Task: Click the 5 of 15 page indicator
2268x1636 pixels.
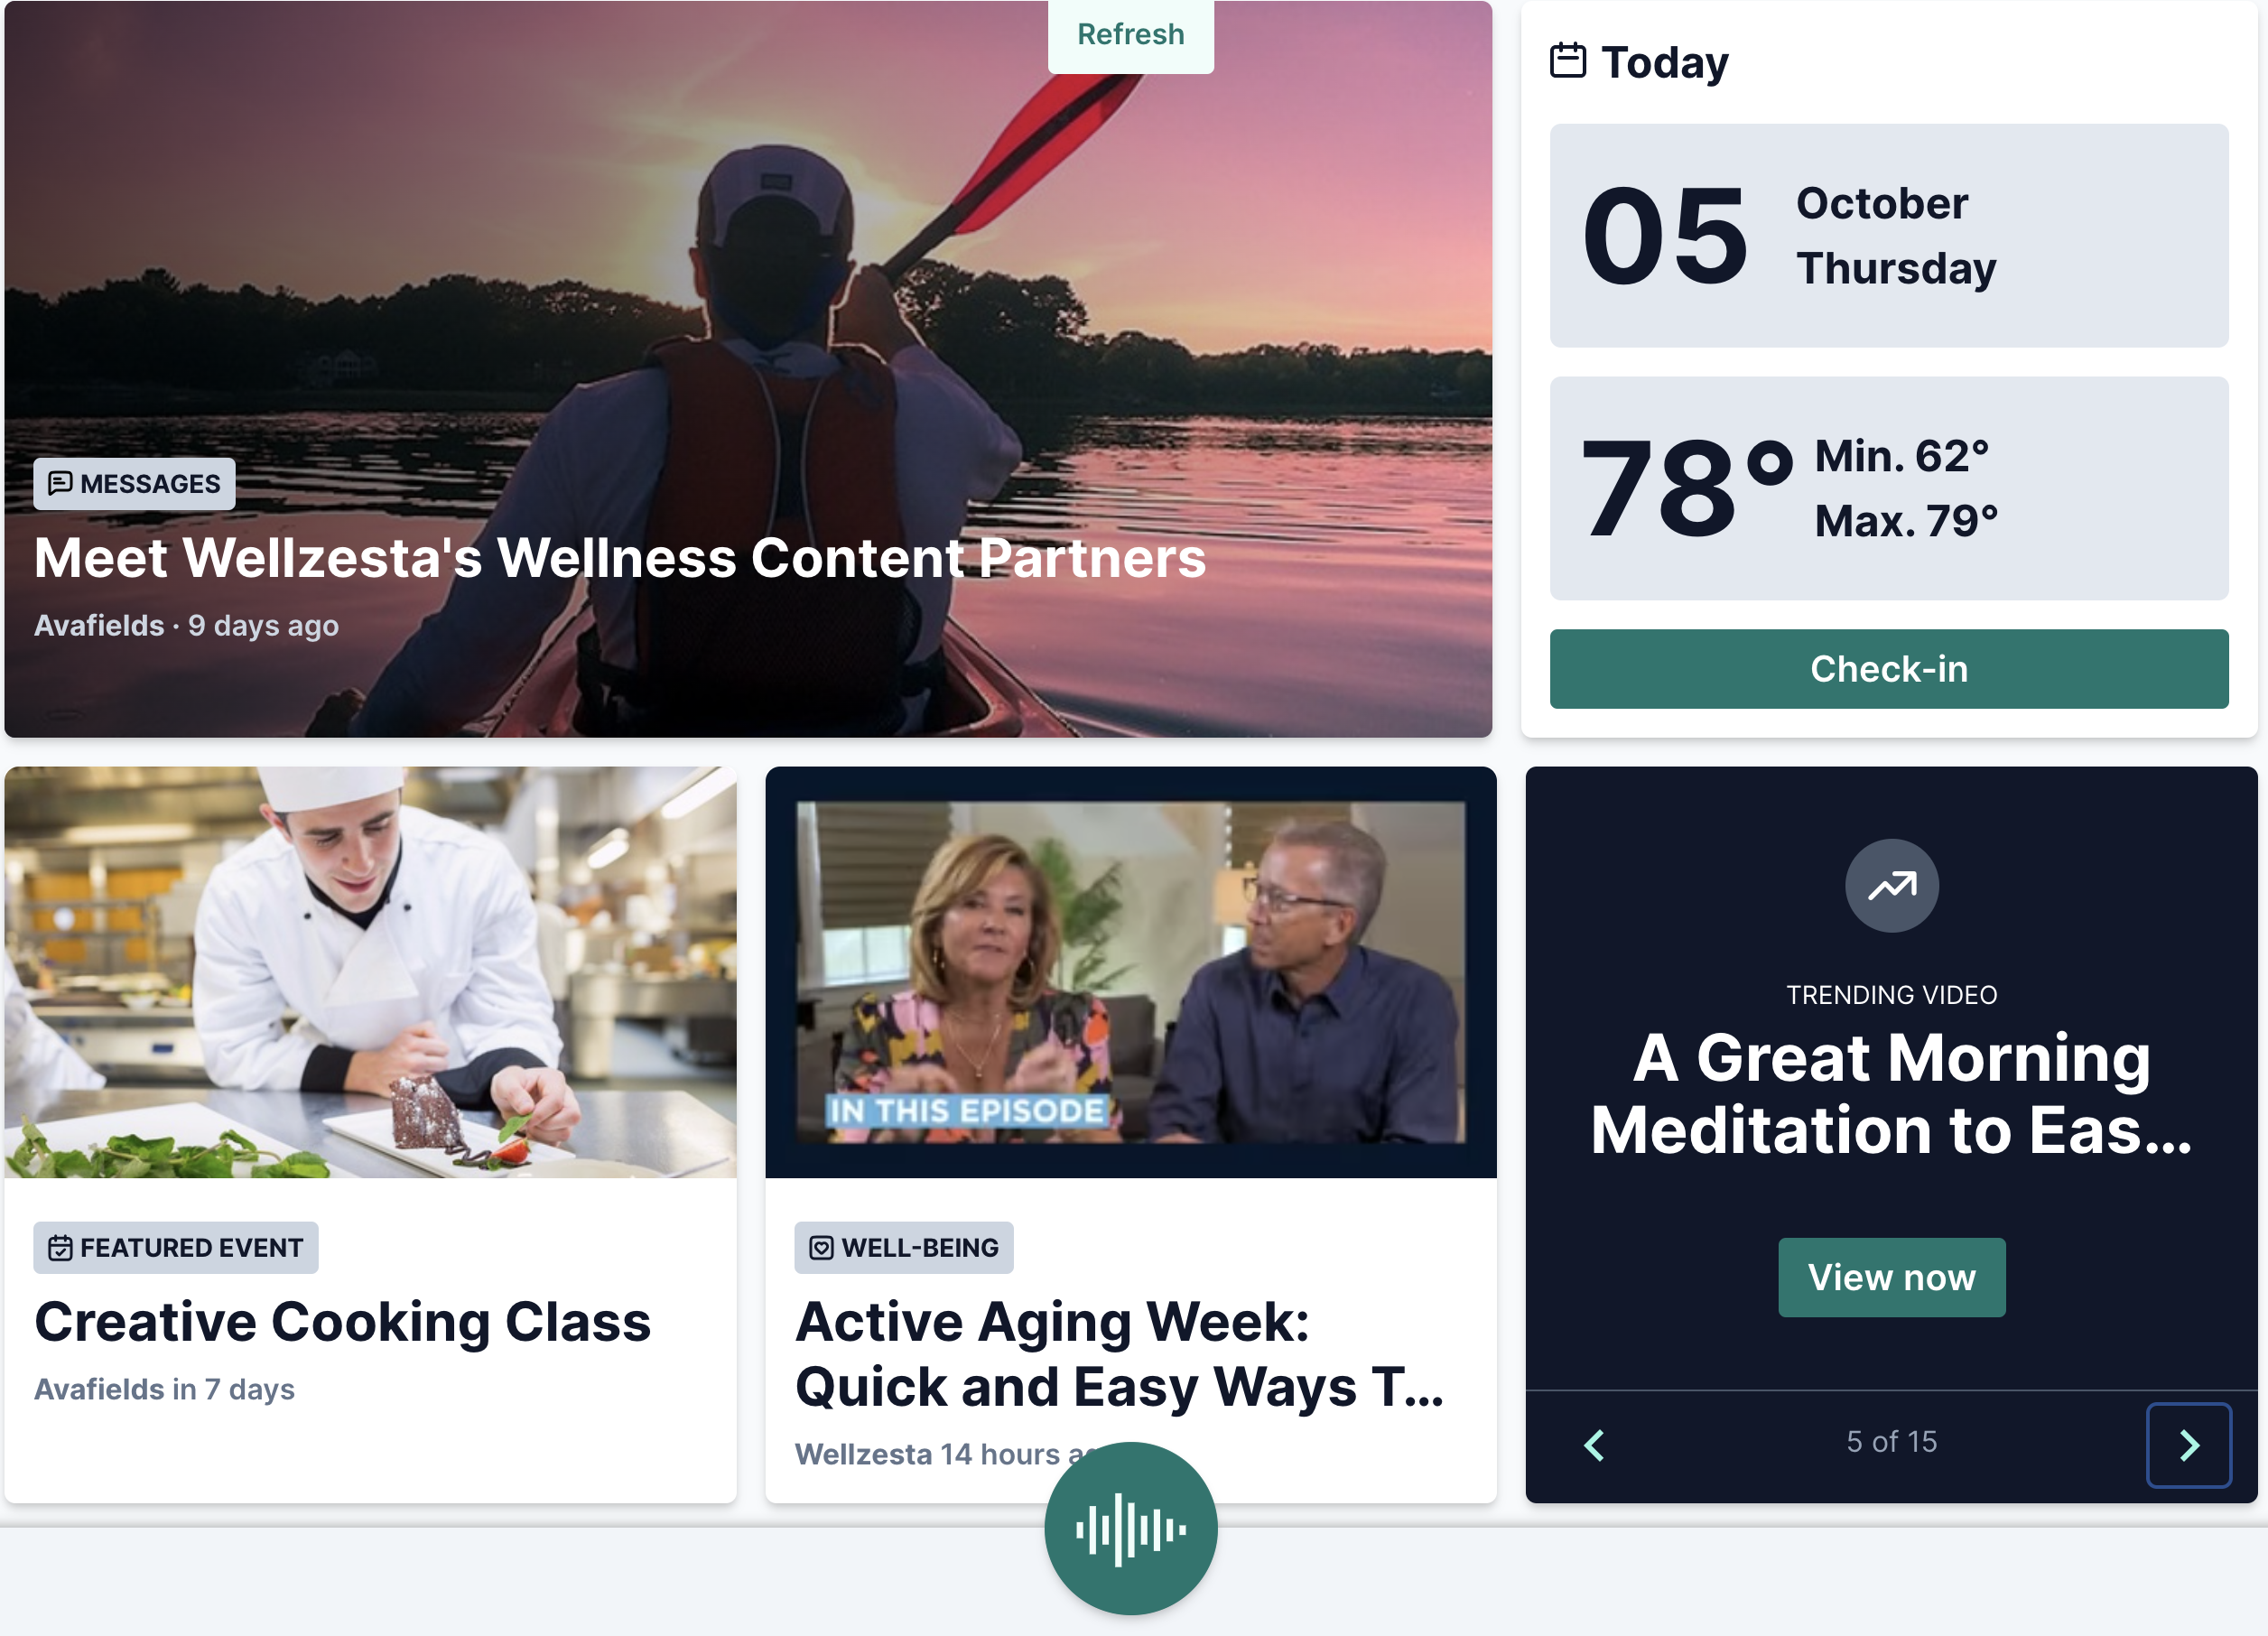Action: (x=1891, y=1441)
